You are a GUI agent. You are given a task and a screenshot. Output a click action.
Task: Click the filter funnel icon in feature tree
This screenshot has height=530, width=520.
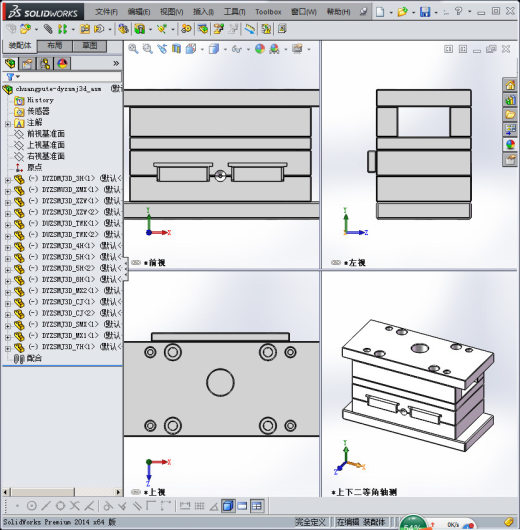point(10,77)
